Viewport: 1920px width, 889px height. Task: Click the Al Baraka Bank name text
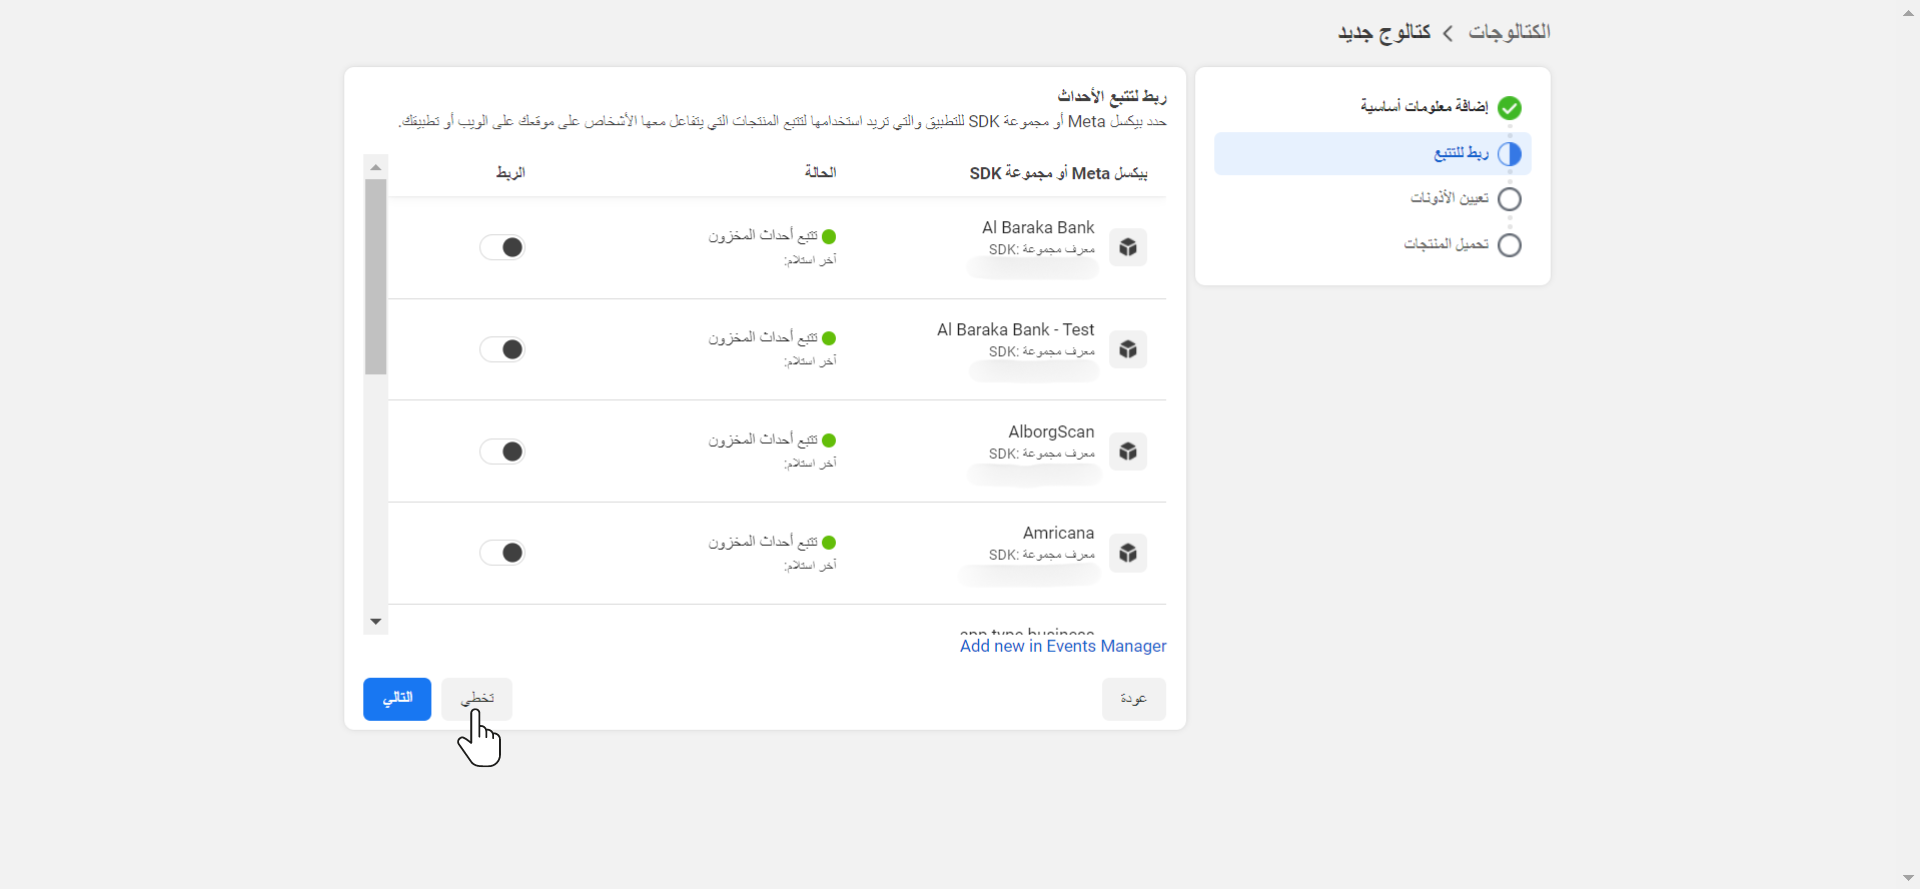[1038, 227]
